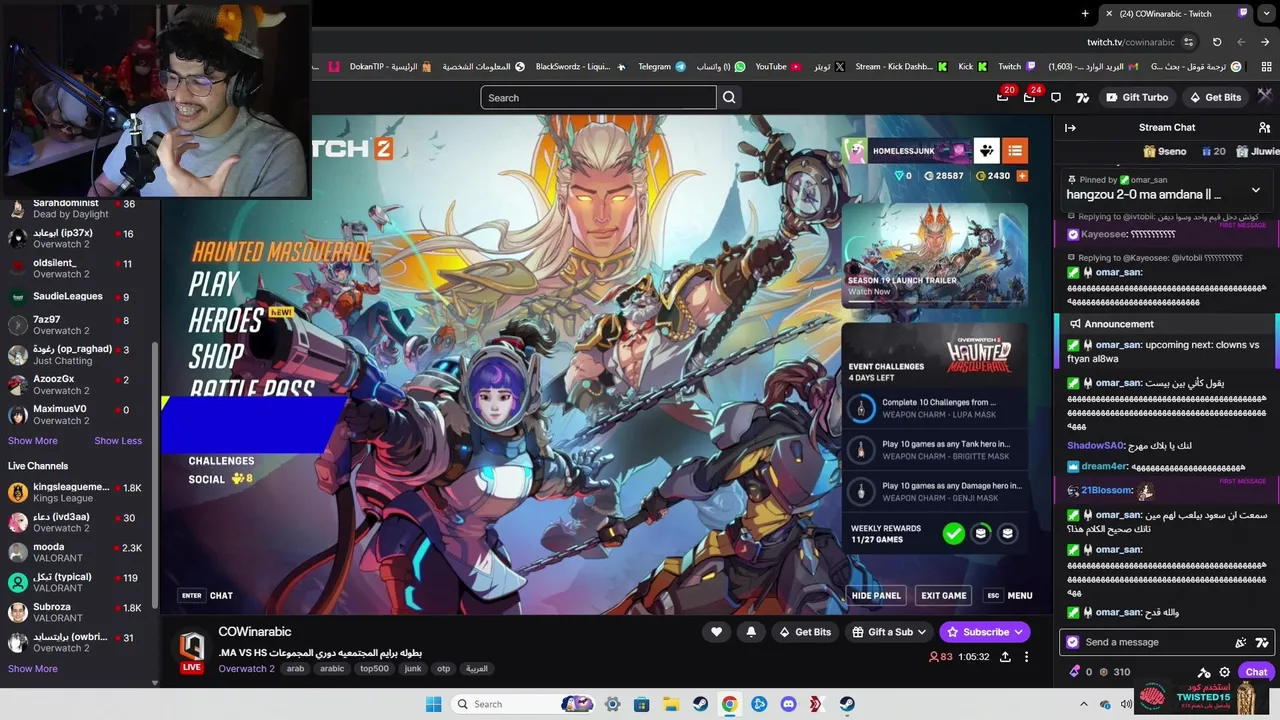Open MaximusV0 channel in sidebar
1280x720 pixels.
click(x=75, y=414)
